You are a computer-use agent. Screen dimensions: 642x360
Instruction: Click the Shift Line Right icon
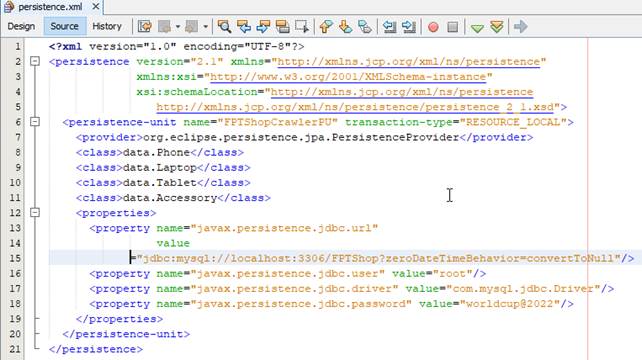coord(409,27)
